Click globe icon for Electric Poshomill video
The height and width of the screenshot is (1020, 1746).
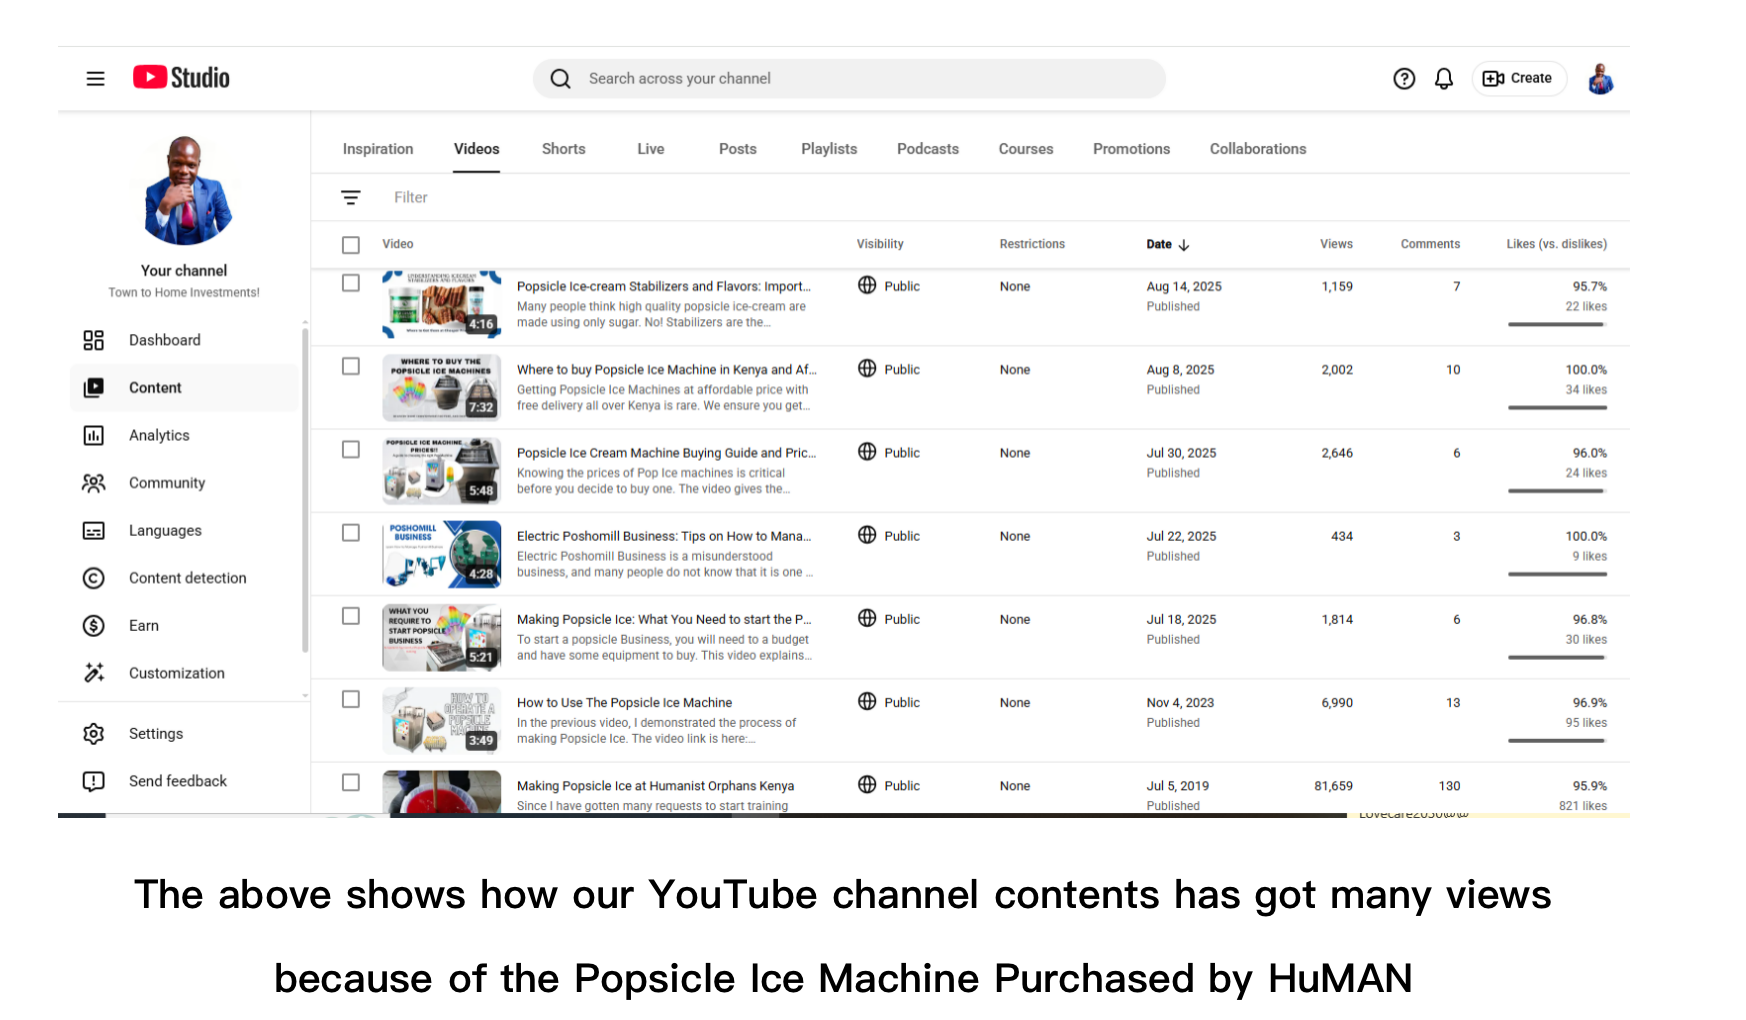(x=867, y=535)
